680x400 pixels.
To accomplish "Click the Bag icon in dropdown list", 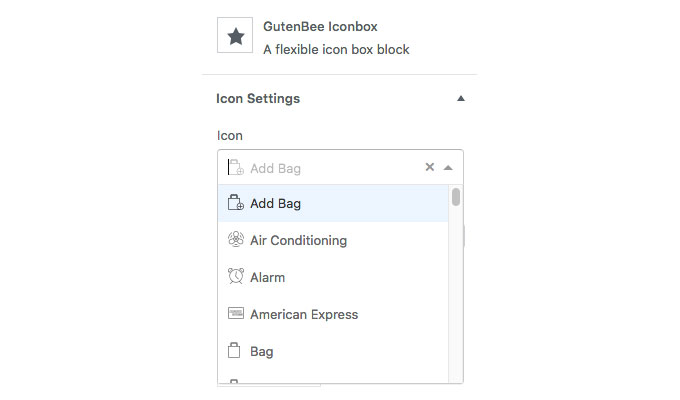I will [234, 351].
